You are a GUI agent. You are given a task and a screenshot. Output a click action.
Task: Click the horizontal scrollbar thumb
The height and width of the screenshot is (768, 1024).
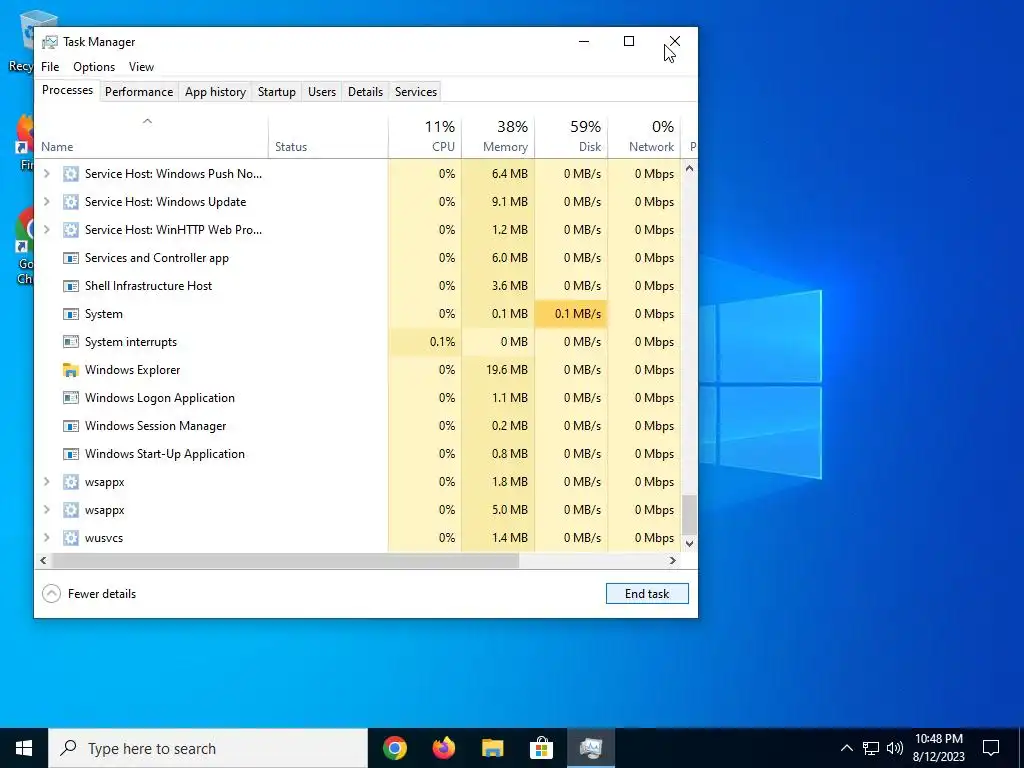tap(285, 560)
